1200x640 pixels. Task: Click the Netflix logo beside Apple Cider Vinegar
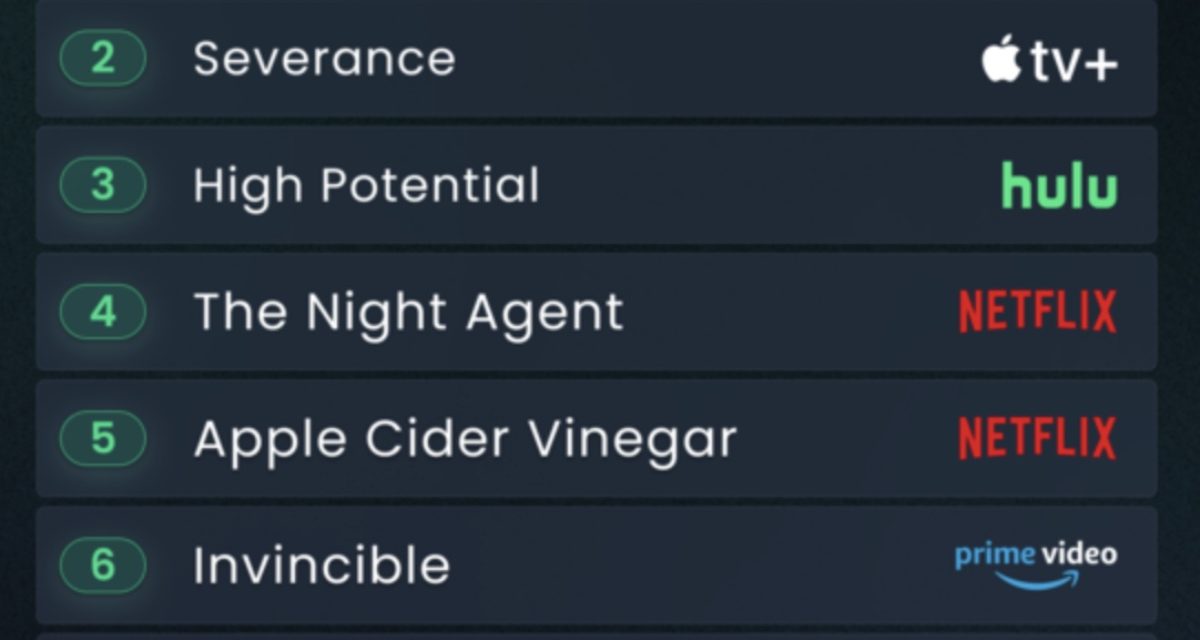point(1037,438)
